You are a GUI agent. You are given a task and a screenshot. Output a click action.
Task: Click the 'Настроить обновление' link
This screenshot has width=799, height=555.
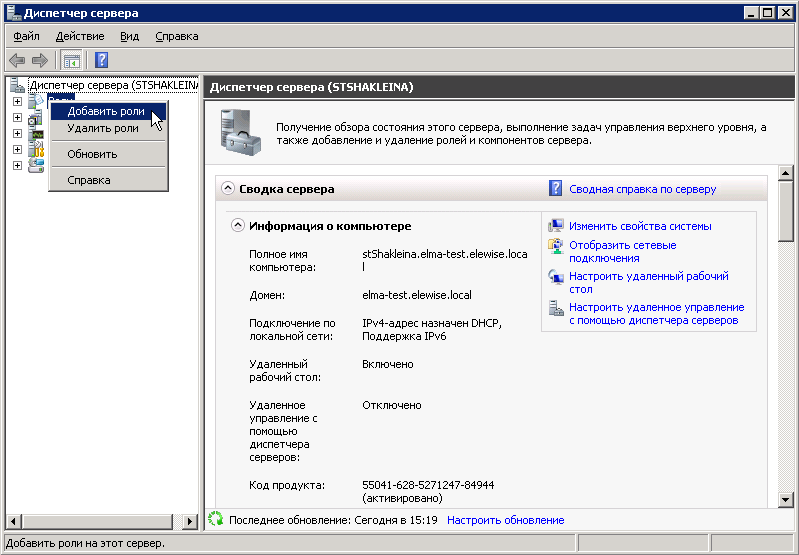505,520
